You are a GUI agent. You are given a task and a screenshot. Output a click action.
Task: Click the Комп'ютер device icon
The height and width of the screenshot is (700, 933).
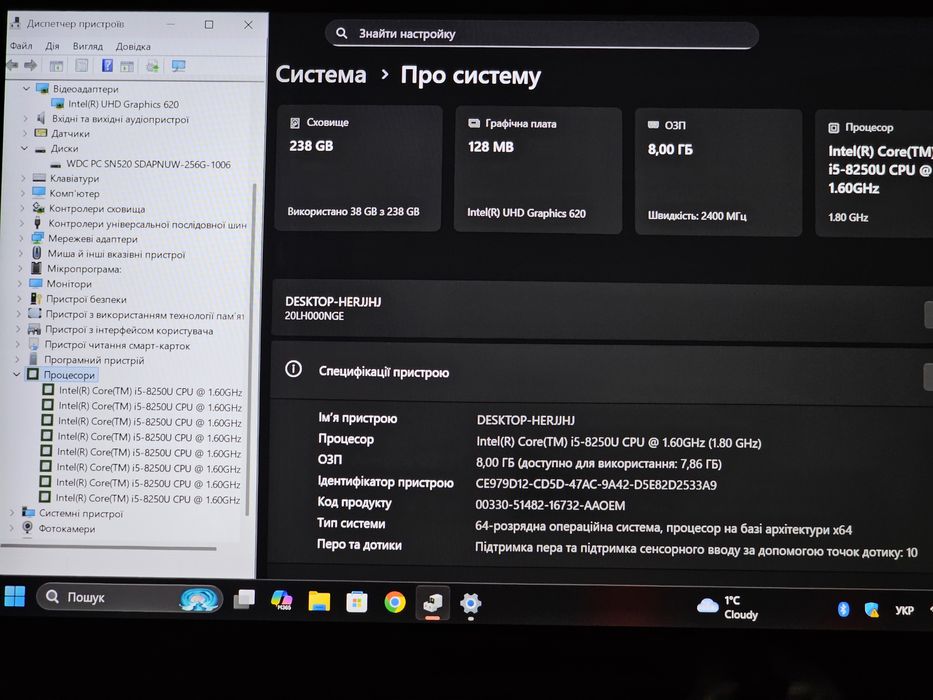point(39,192)
